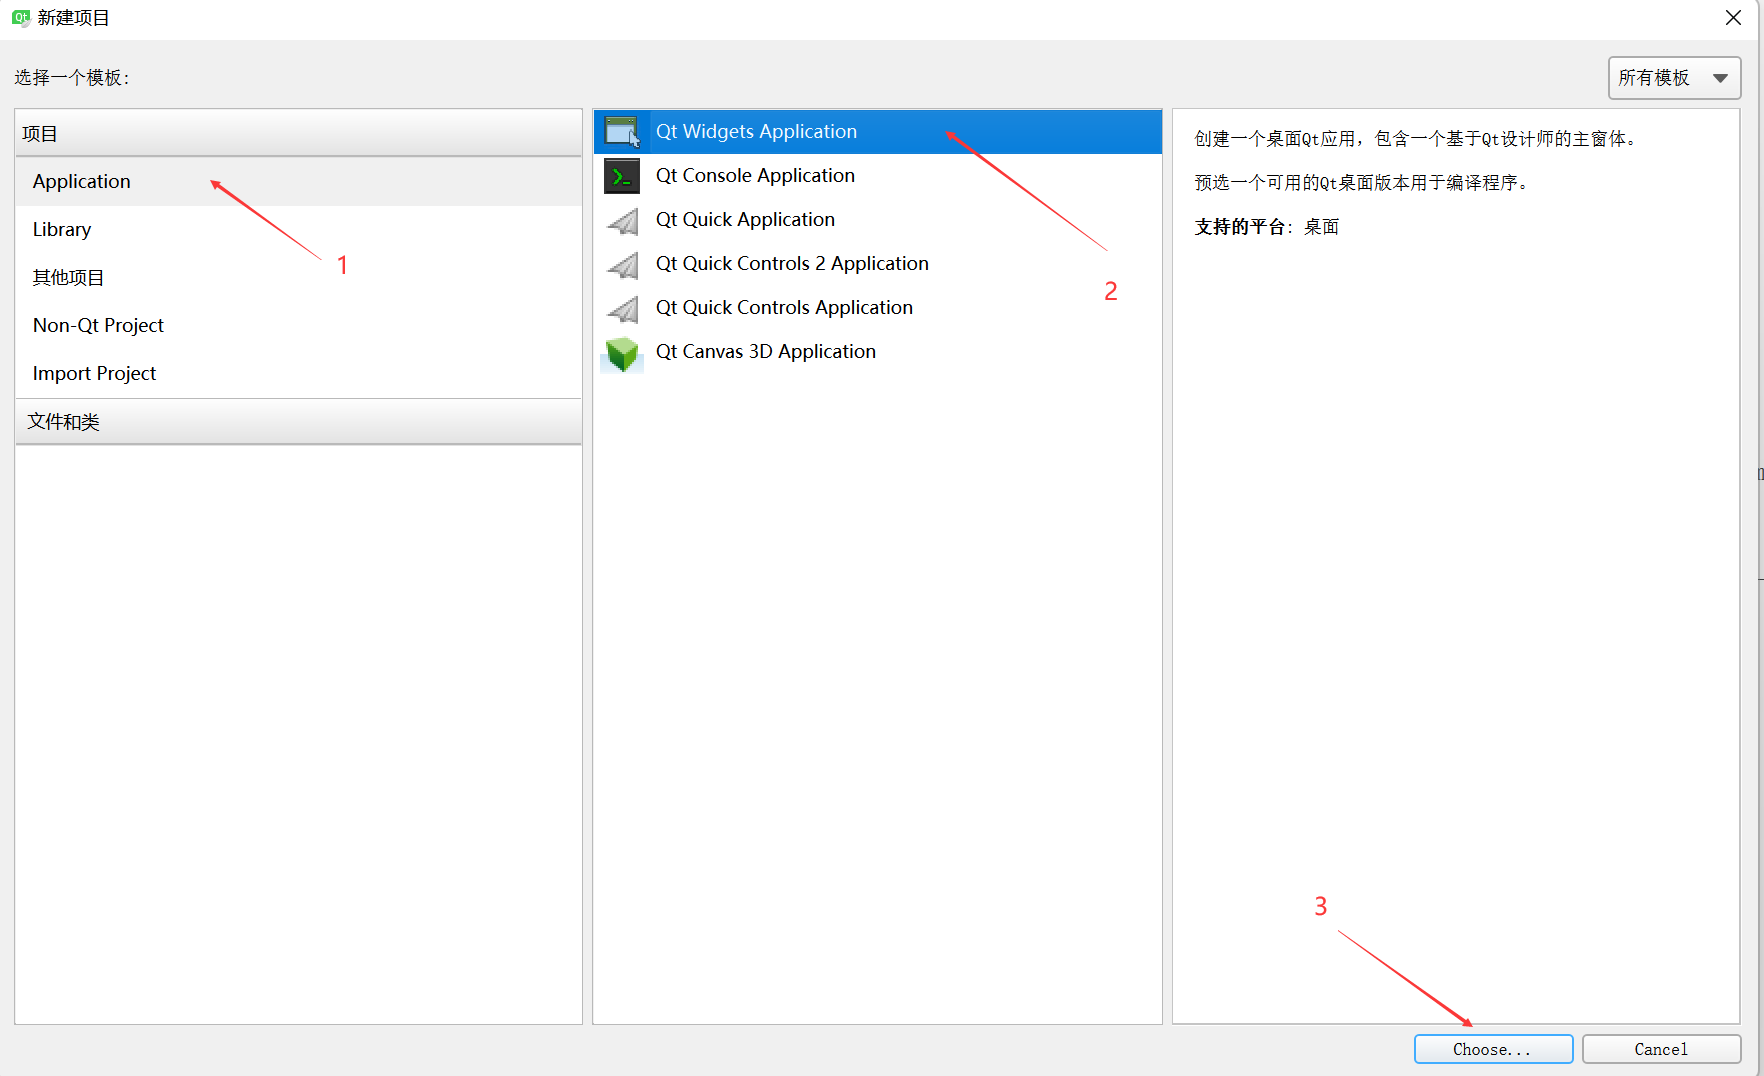
Task: Click the 文件和类 section header
Action: click(x=298, y=421)
